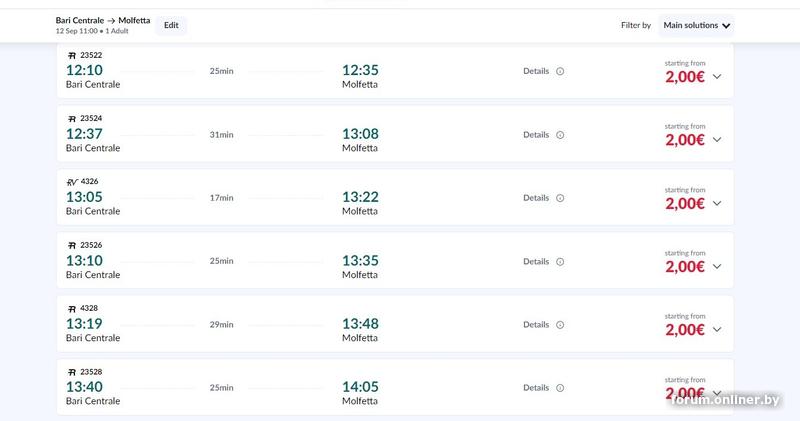Image resolution: width=800 pixels, height=421 pixels.
Task: Click the Bari Centrale → Molfetta route title
Action: click(x=103, y=20)
